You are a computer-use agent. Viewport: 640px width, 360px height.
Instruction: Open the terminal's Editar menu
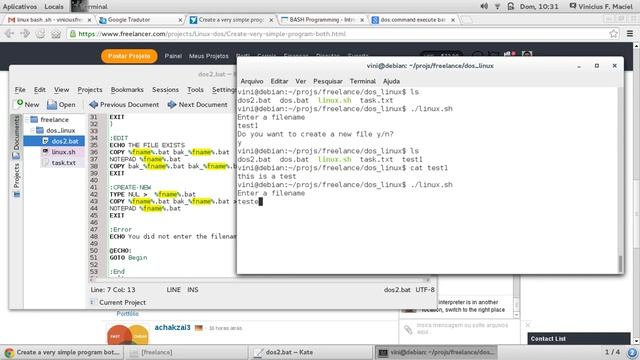click(x=279, y=81)
